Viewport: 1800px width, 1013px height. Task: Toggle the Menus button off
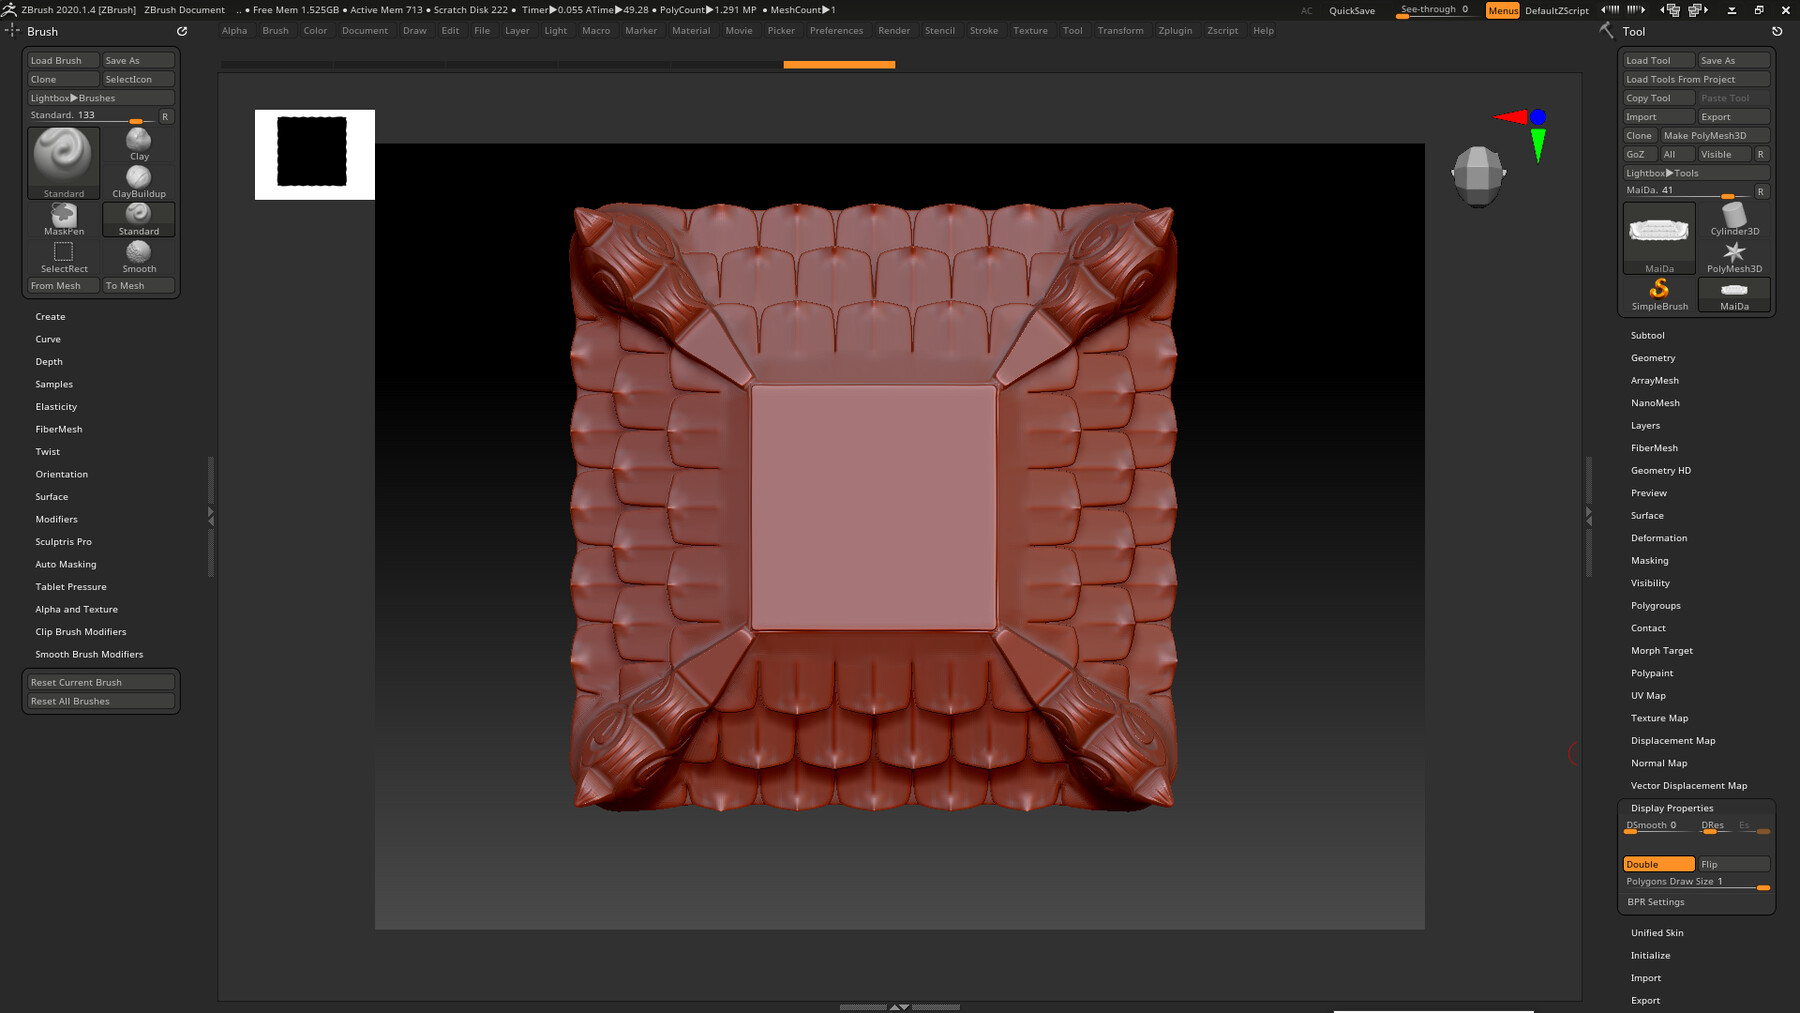(x=1502, y=10)
